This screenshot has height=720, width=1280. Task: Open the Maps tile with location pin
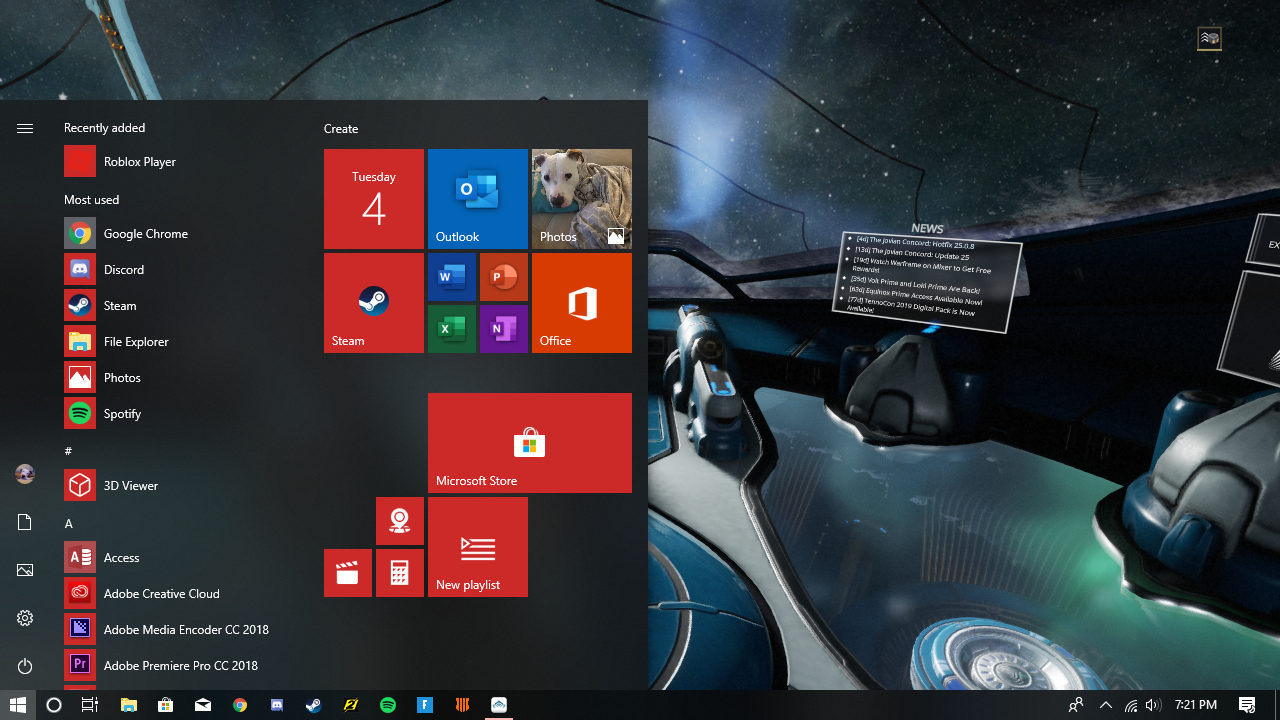point(400,521)
